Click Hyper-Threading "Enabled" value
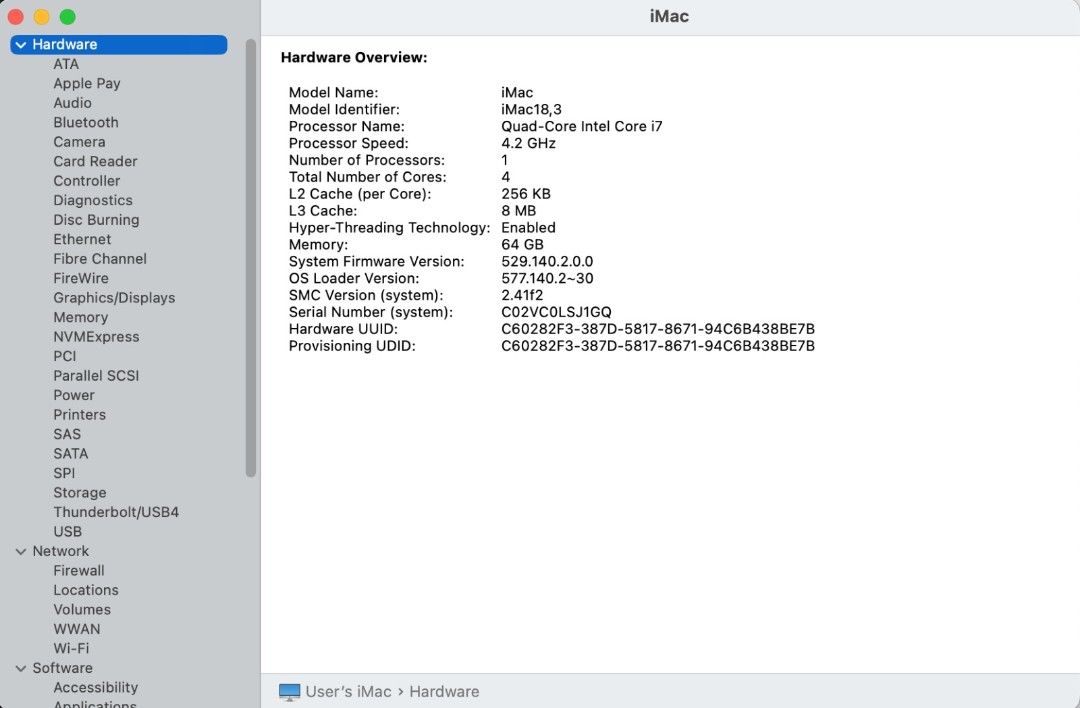1080x708 pixels. point(528,228)
